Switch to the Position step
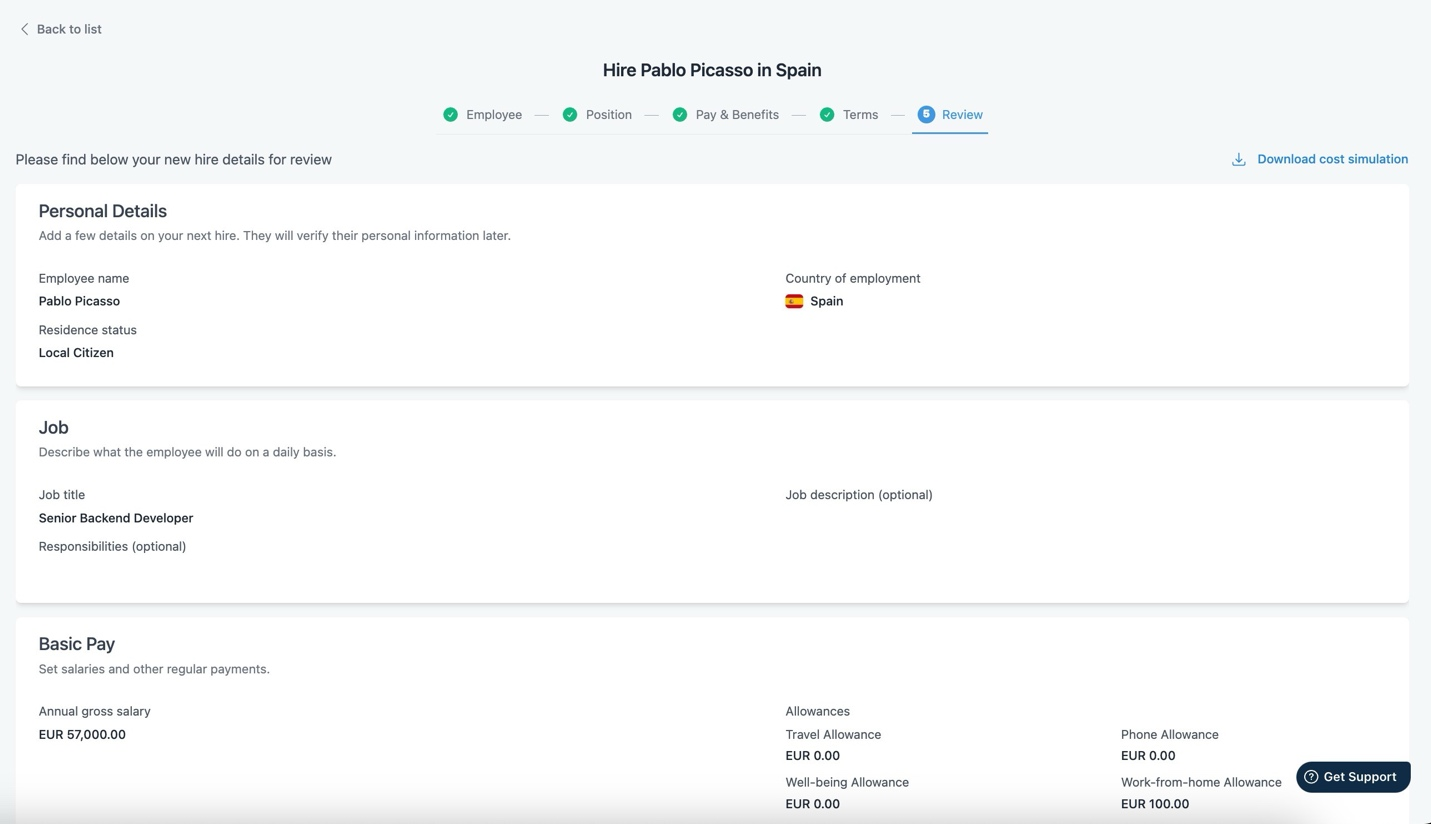Image resolution: width=1431 pixels, height=824 pixels. coord(608,115)
